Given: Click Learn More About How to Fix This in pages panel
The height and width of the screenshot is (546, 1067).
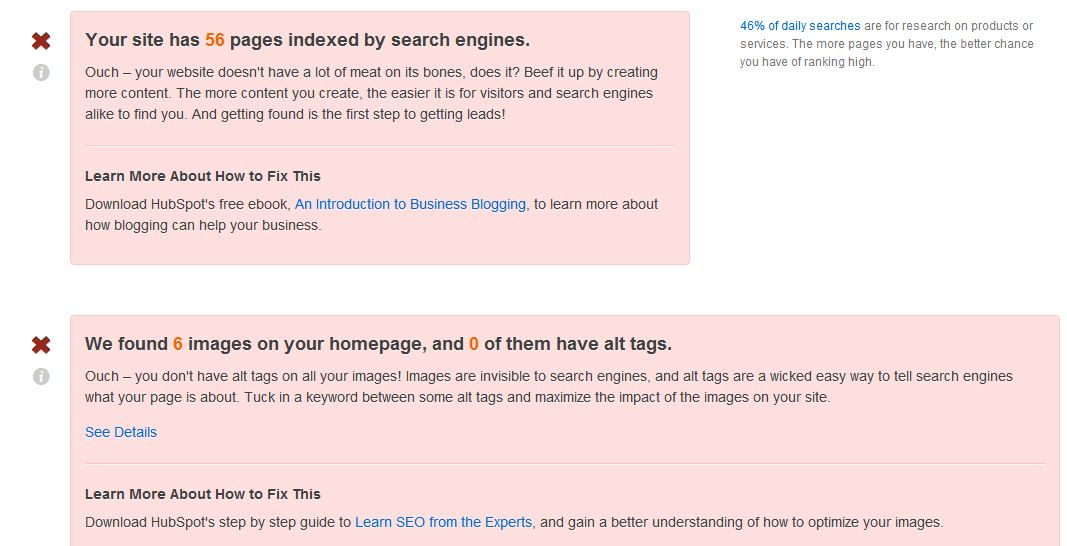Looking at the screenshot, I should (203, 176).
